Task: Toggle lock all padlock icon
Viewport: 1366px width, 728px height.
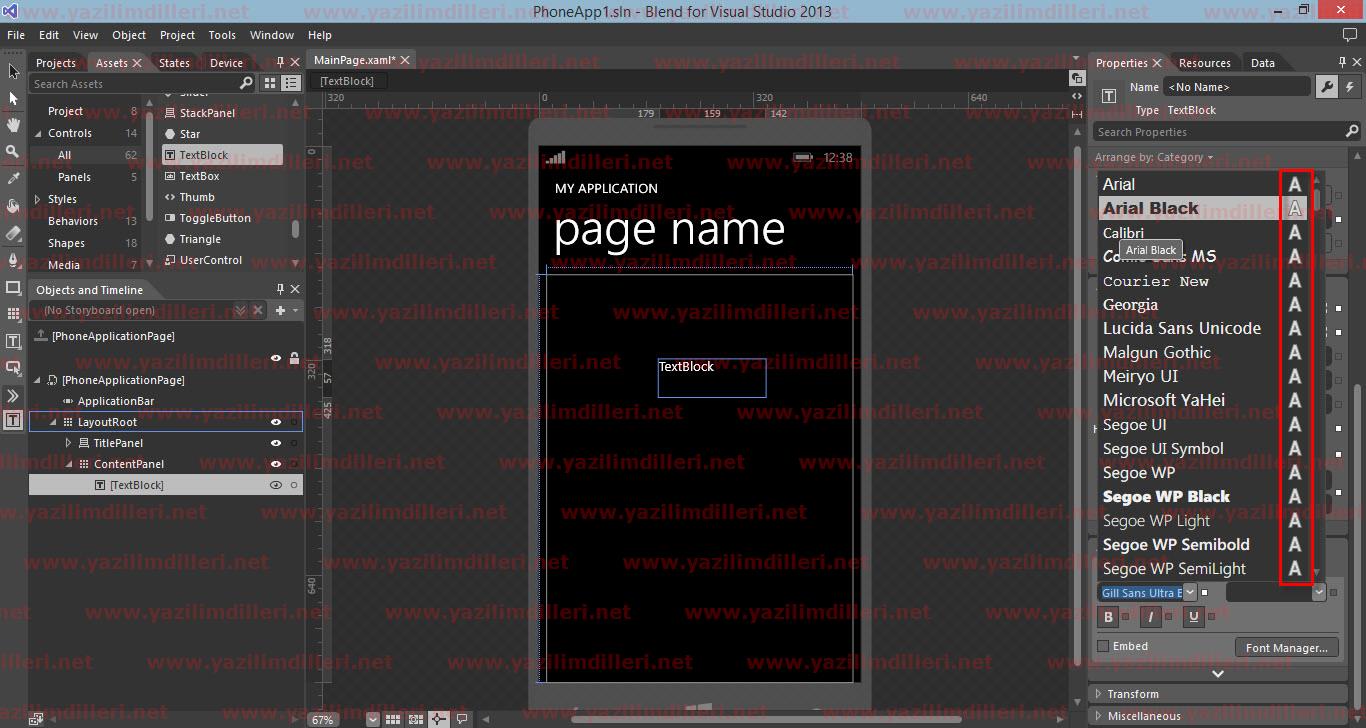Action: [294, 358]
